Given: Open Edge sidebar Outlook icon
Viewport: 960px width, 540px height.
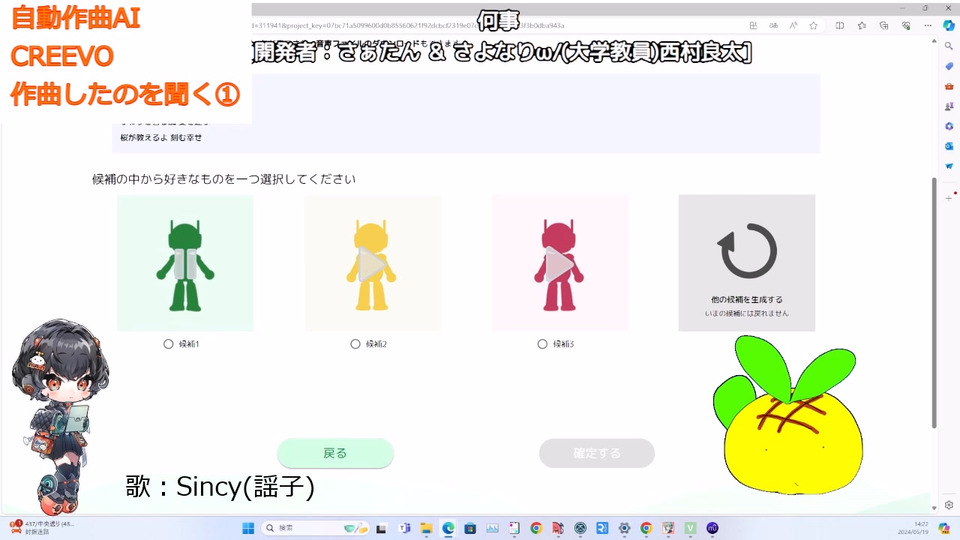Looking at the screenshot, I should pyautogui.click(x=948, y=146).
